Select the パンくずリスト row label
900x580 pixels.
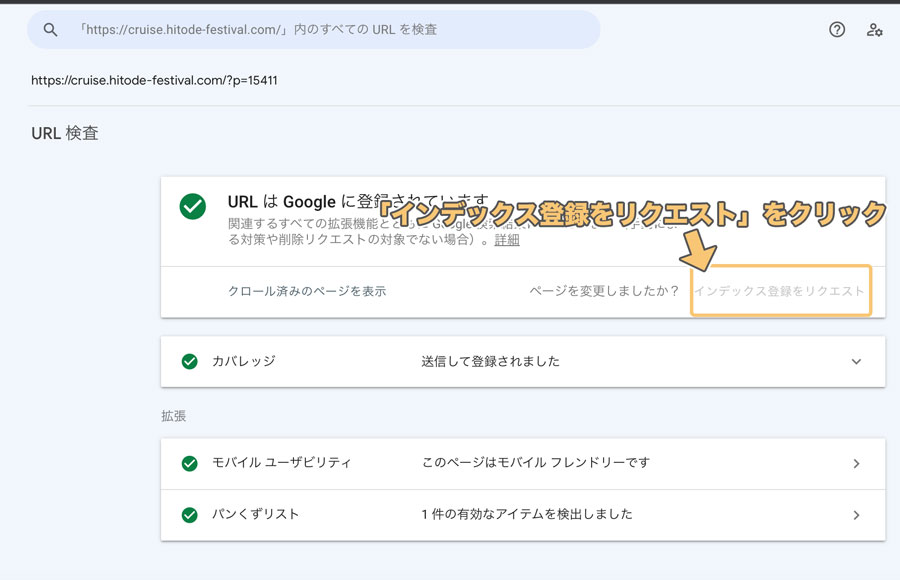click(x=255, y=515)
